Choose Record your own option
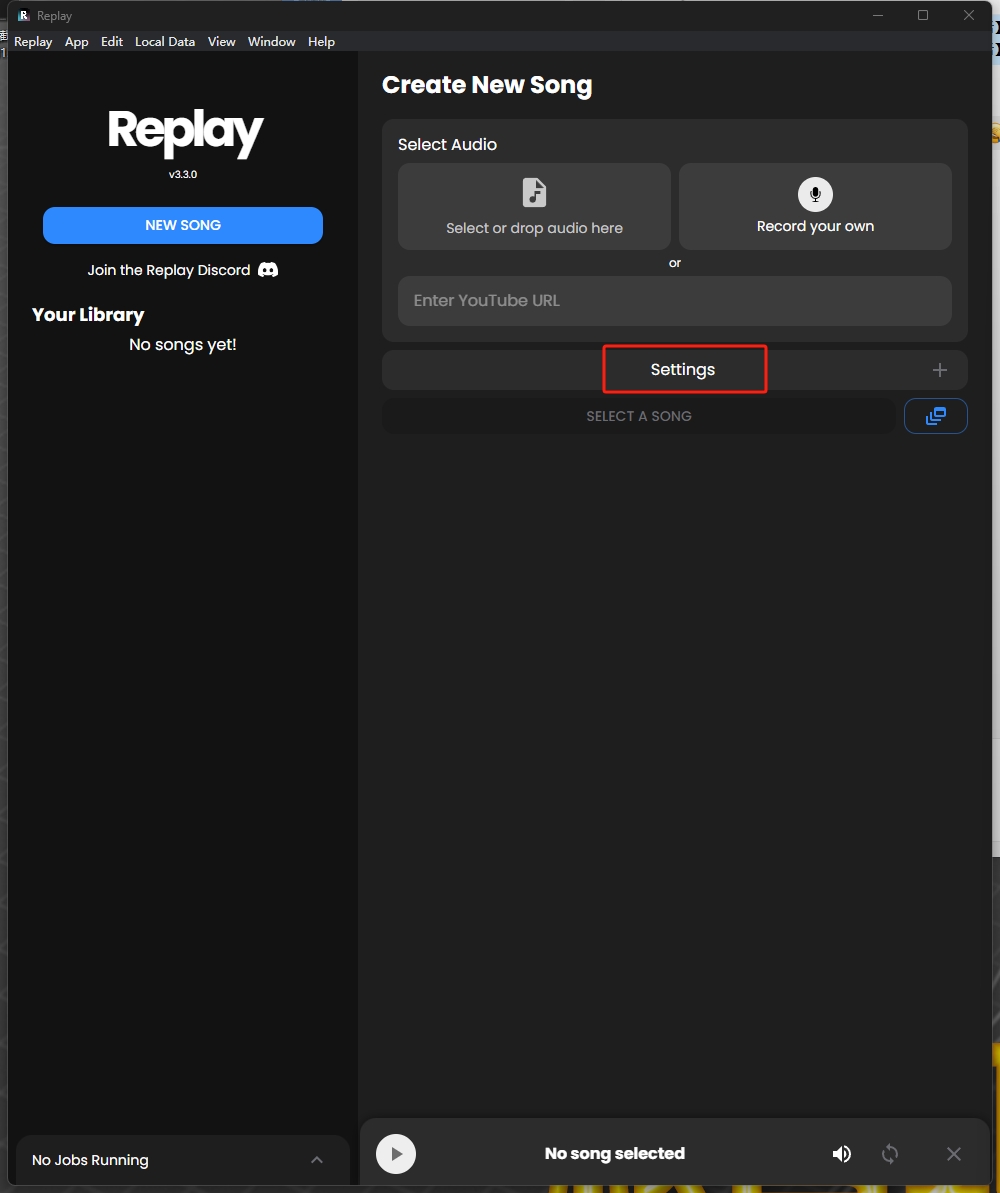The image size is (1000, 1193). tap(815, 206)
